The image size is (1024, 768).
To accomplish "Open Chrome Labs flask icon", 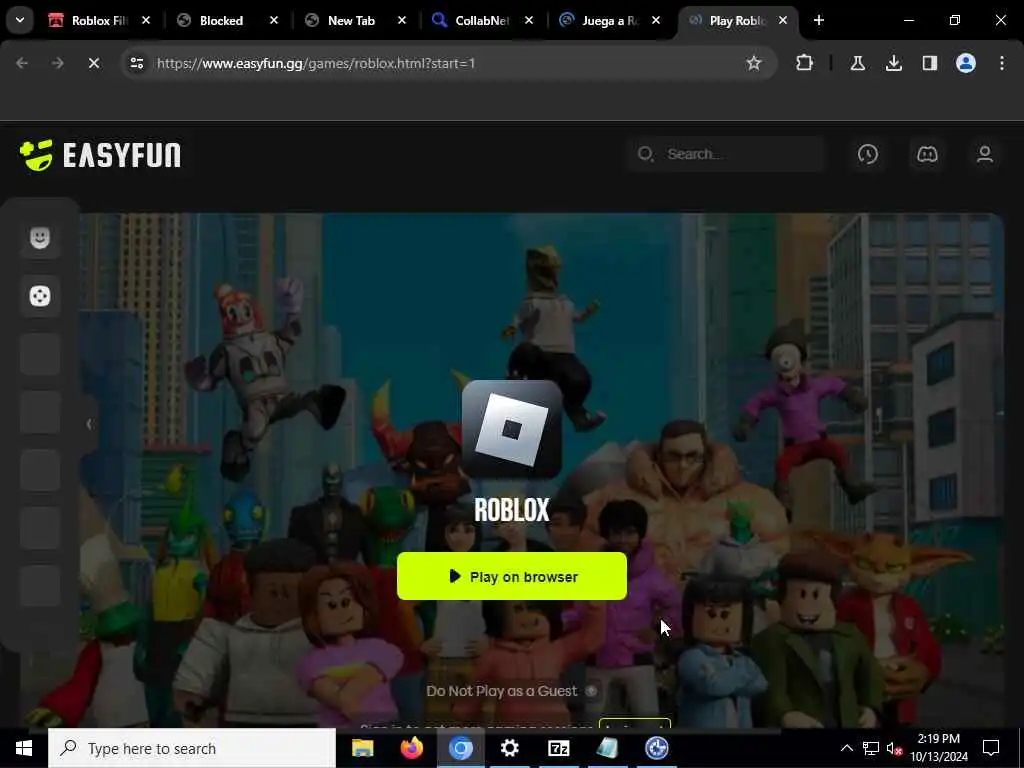I will [x=857, y=63].
